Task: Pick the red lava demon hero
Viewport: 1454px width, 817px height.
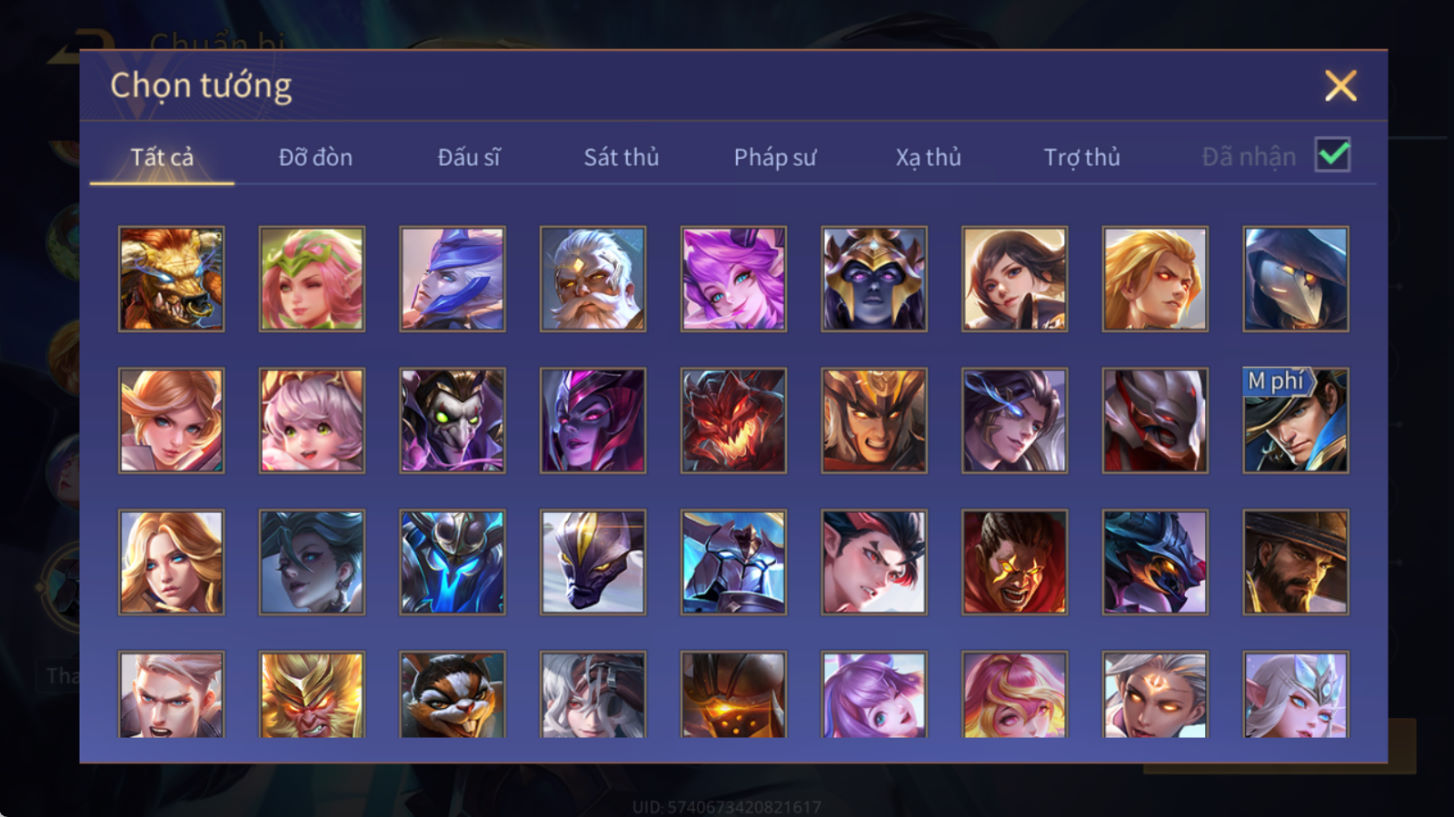Action: [734, 421]
